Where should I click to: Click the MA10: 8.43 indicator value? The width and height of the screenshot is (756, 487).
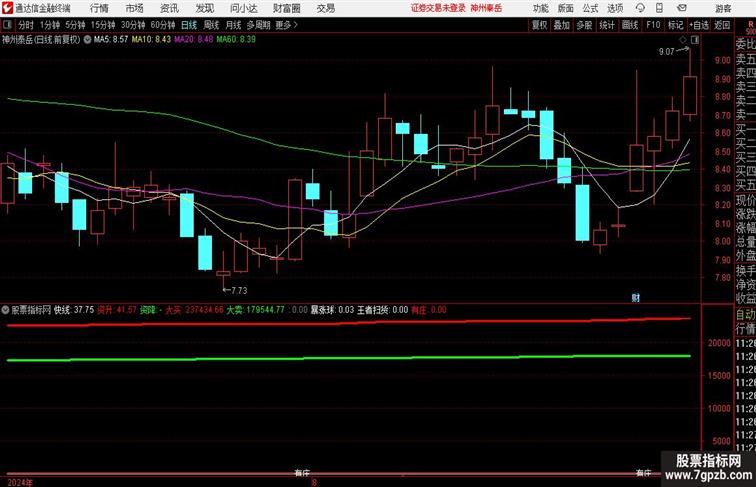[151, 40]
